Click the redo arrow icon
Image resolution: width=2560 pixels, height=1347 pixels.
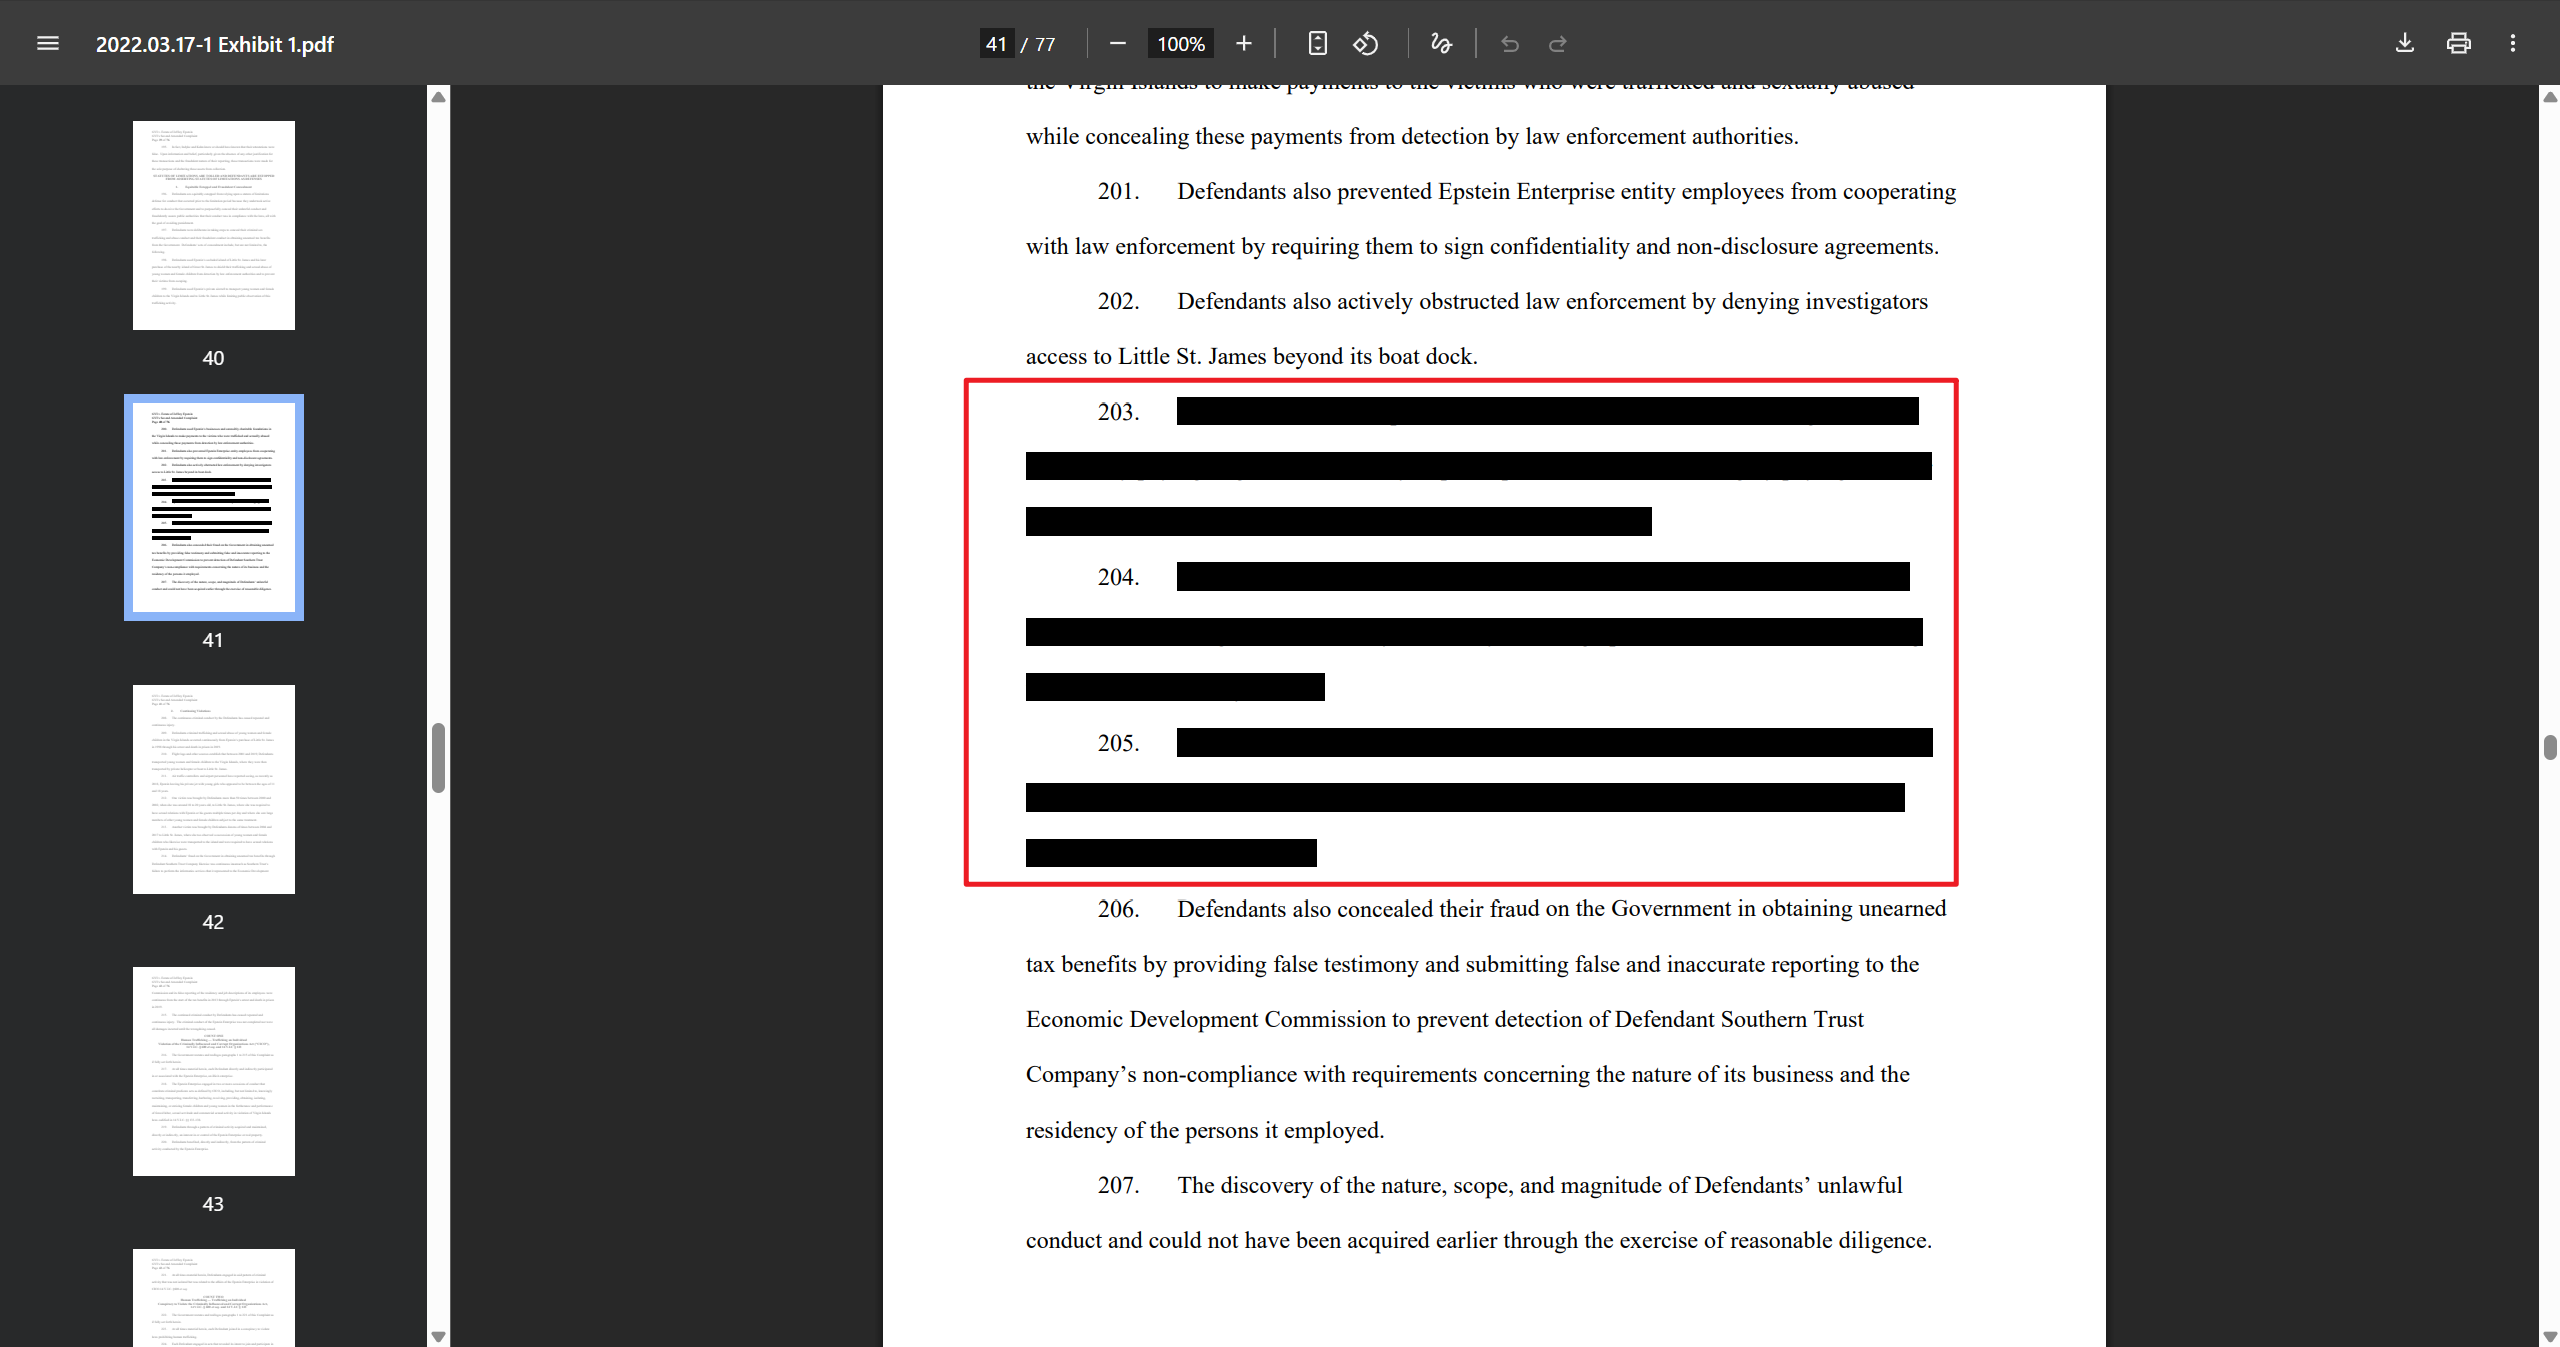point(1557,44)
